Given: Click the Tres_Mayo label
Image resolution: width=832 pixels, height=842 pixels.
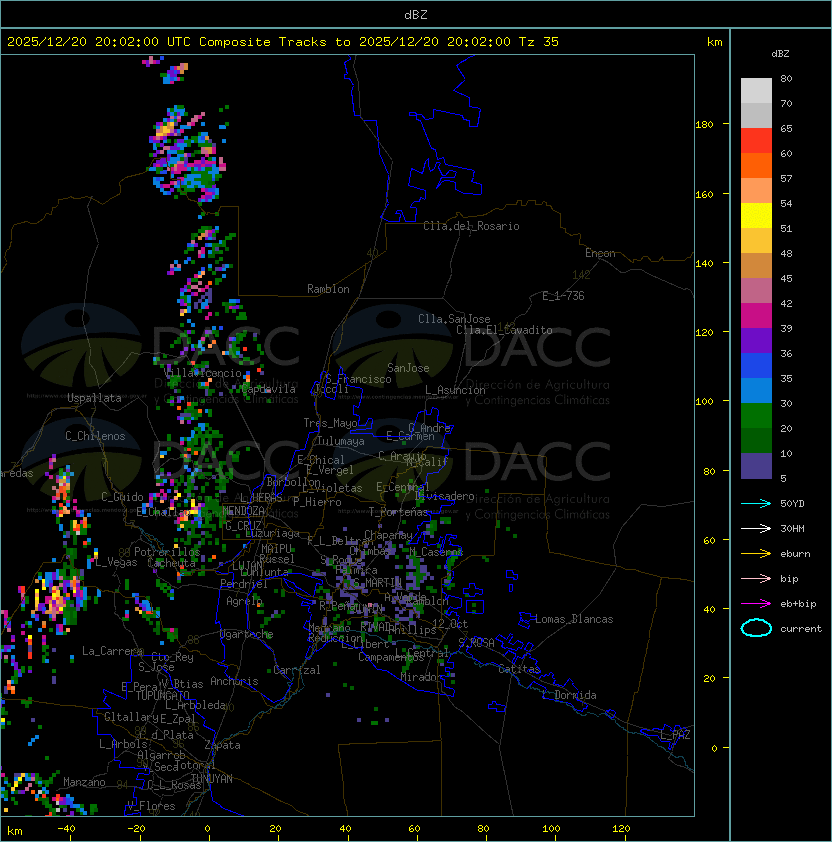Looking at the screenshot, I should pos(330,423).
